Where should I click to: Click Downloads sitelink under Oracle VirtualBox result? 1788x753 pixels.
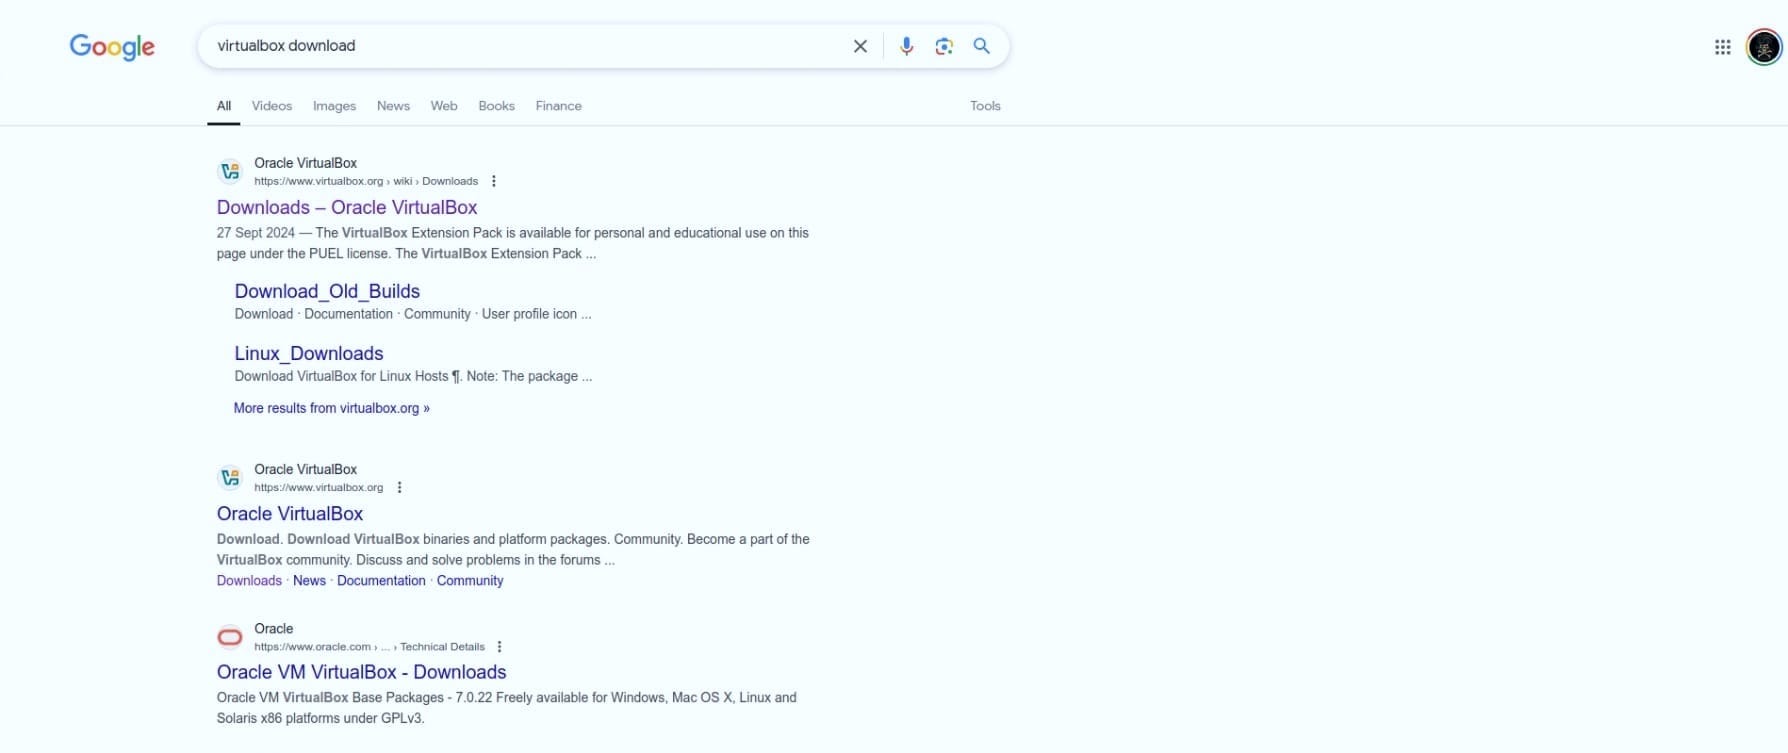tap(249, 581)
